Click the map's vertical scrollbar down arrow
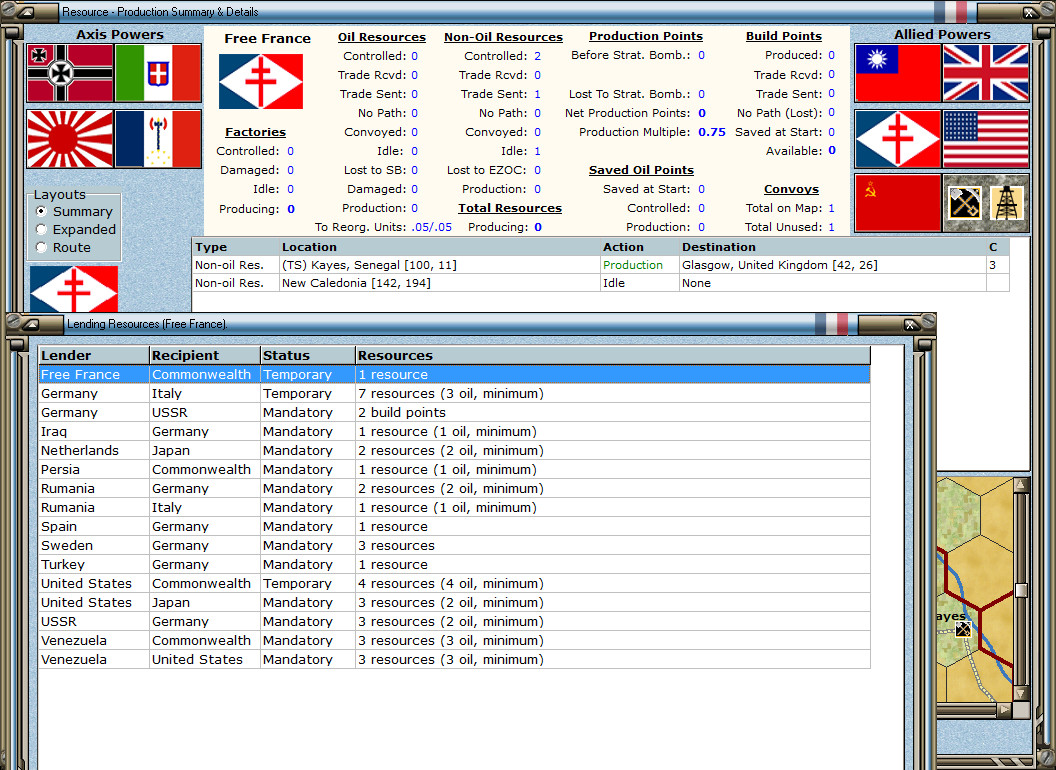This screenshot has height=770, width=1056. click(x=1021, y=693)
